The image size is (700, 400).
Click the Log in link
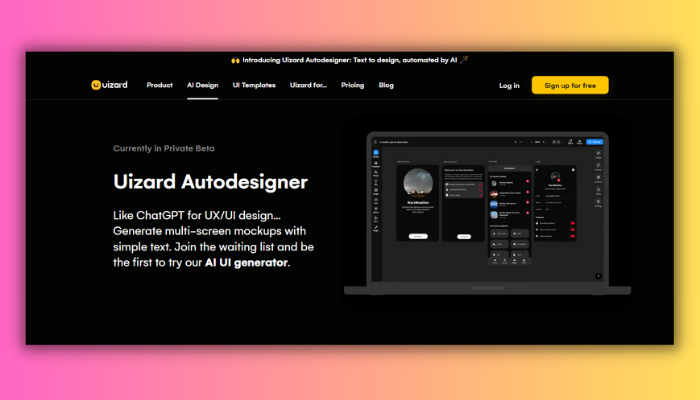pyautogui.click(x=509, y=85)
